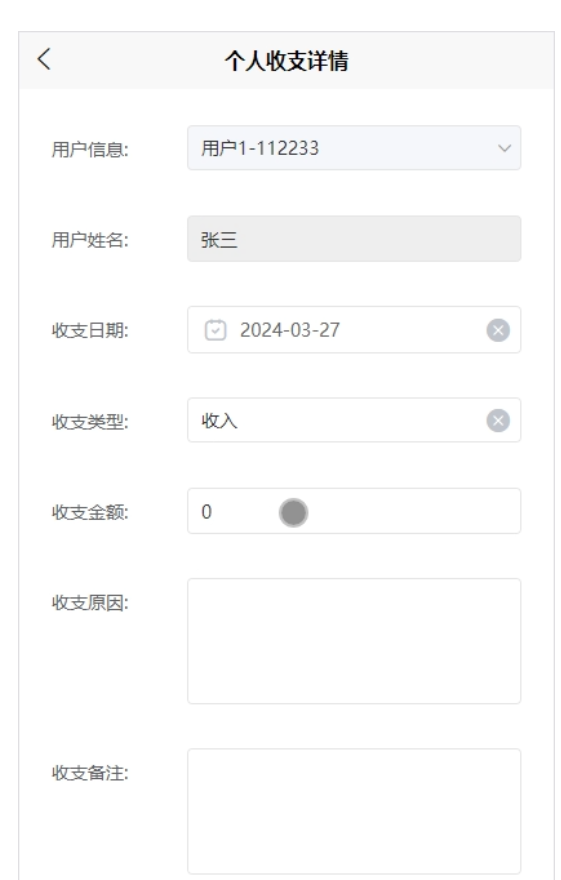Expand the 用户信息 dropdown chevron

click(x=504, y=148)
